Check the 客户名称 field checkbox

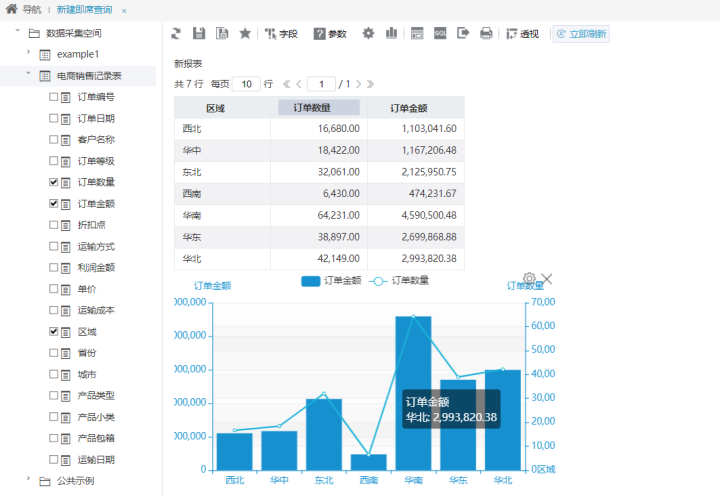tap(54, 139)
